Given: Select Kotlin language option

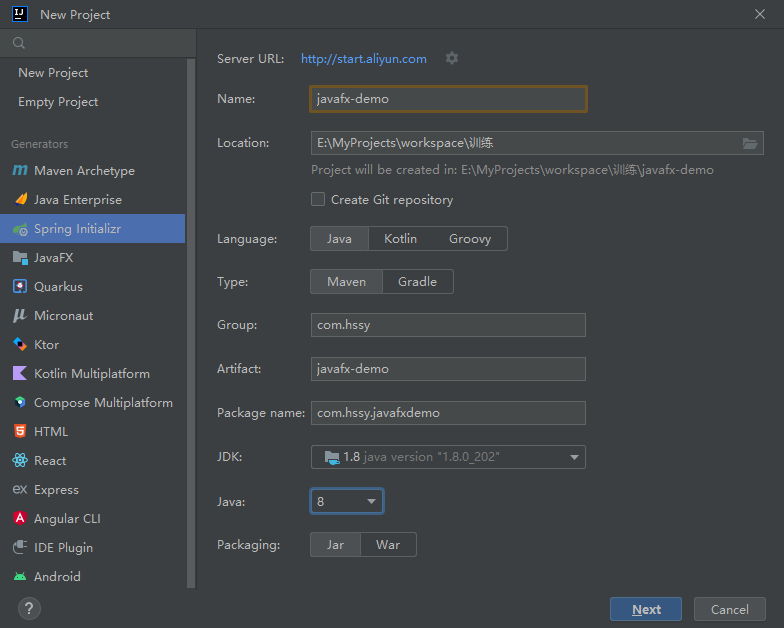Looking at the screenshot, I should coord(400,238).
